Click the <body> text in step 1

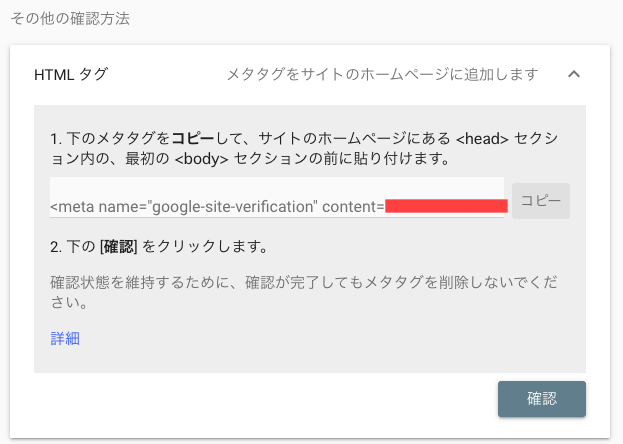tap(201, 159)
